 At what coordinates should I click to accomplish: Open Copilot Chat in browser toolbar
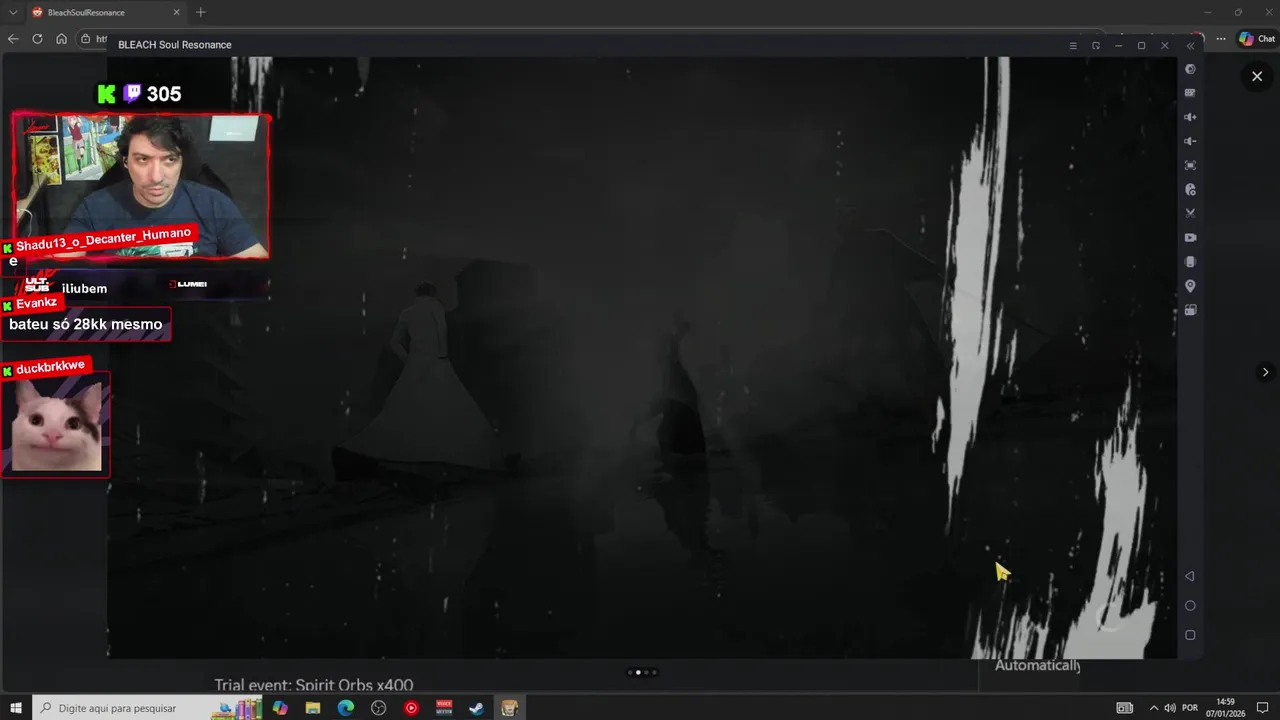coord(1257,39)
